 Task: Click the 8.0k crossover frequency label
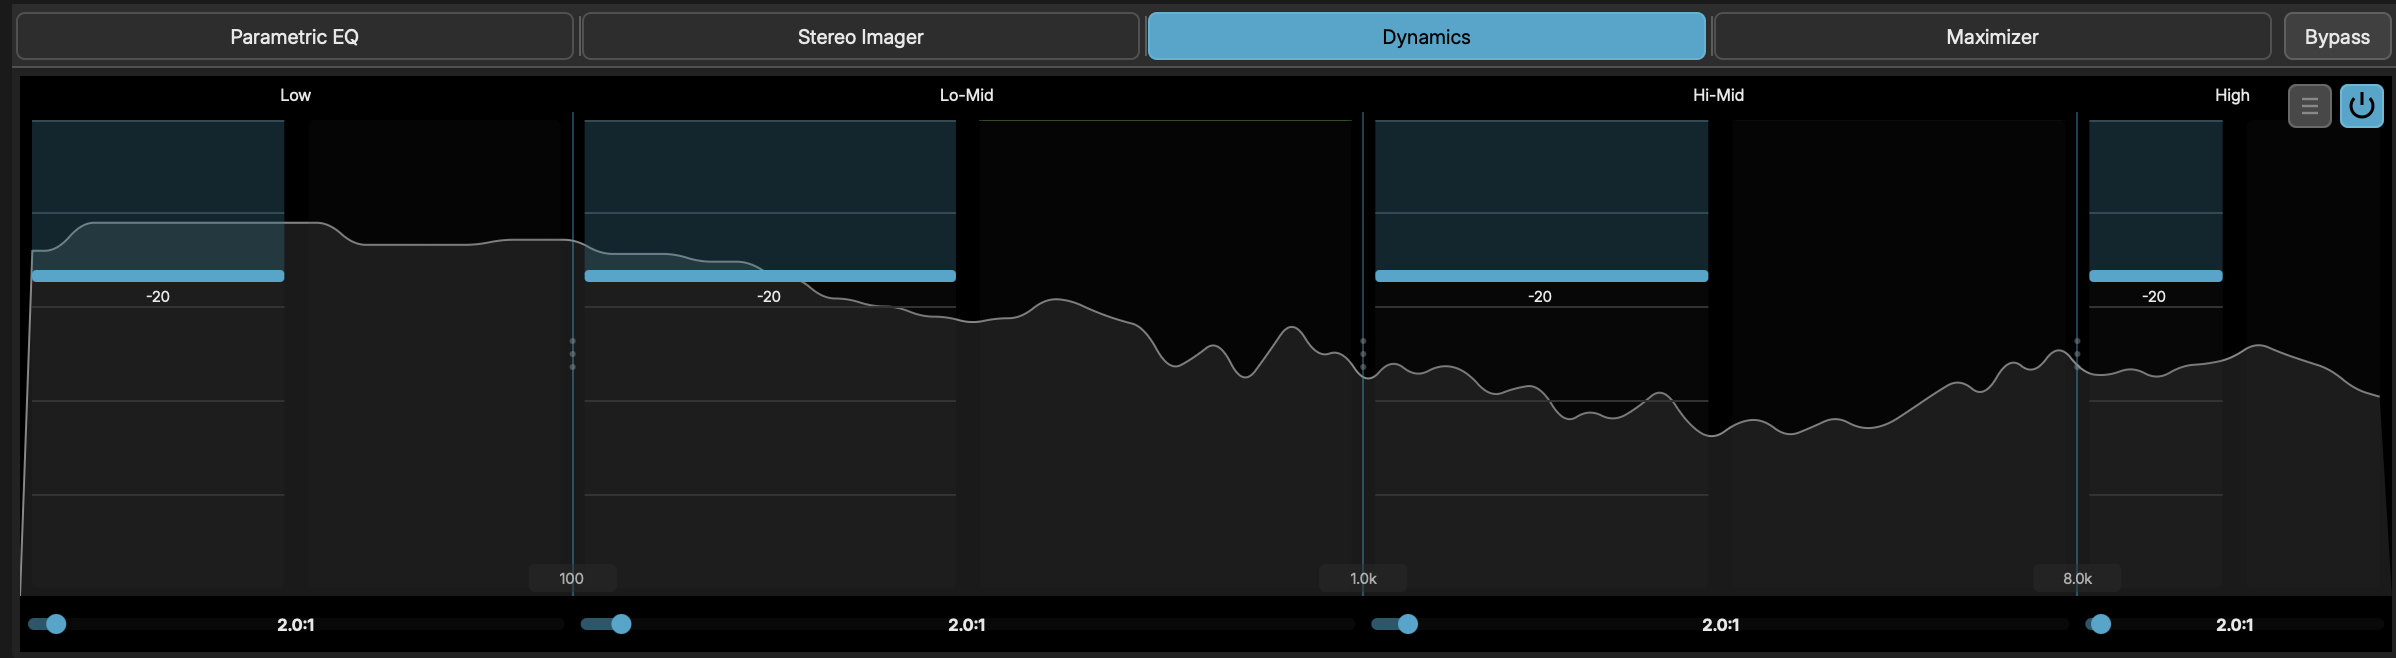2077,578
